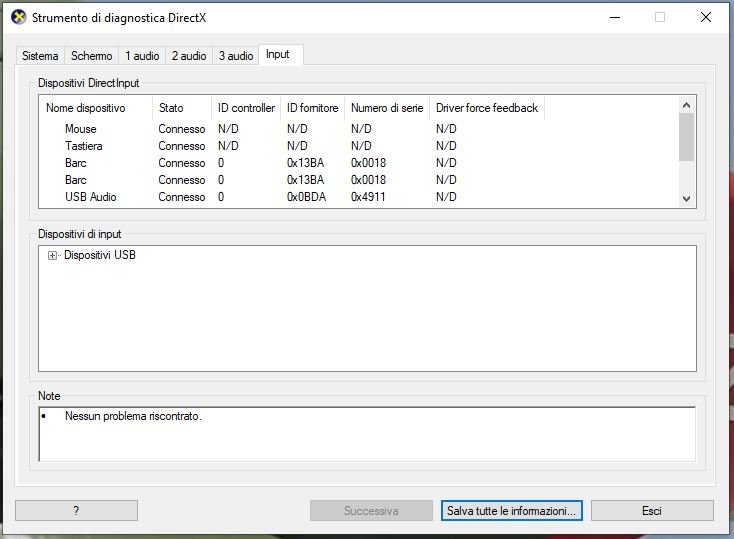This screenshot has width=734, height=539.
Task: Click the Esci button
Action: 652,510
